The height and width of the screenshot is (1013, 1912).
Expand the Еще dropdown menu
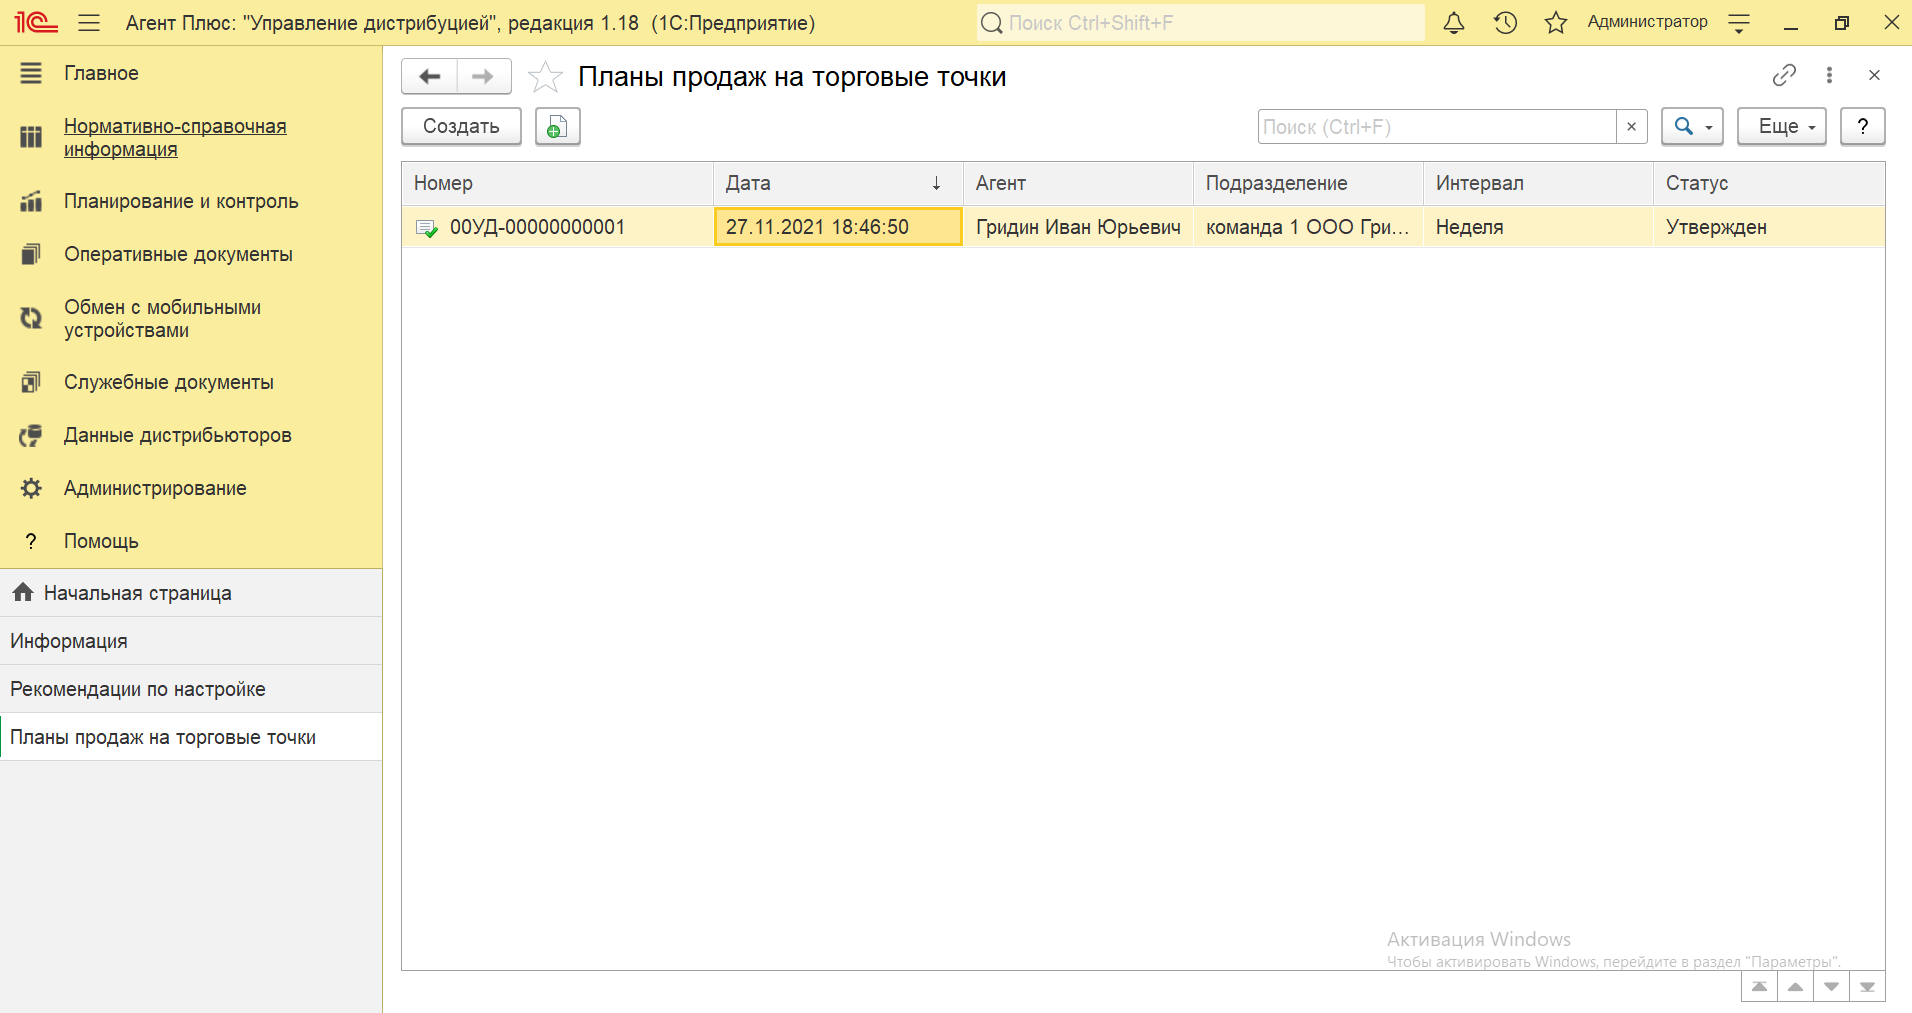coord(1781,127)
